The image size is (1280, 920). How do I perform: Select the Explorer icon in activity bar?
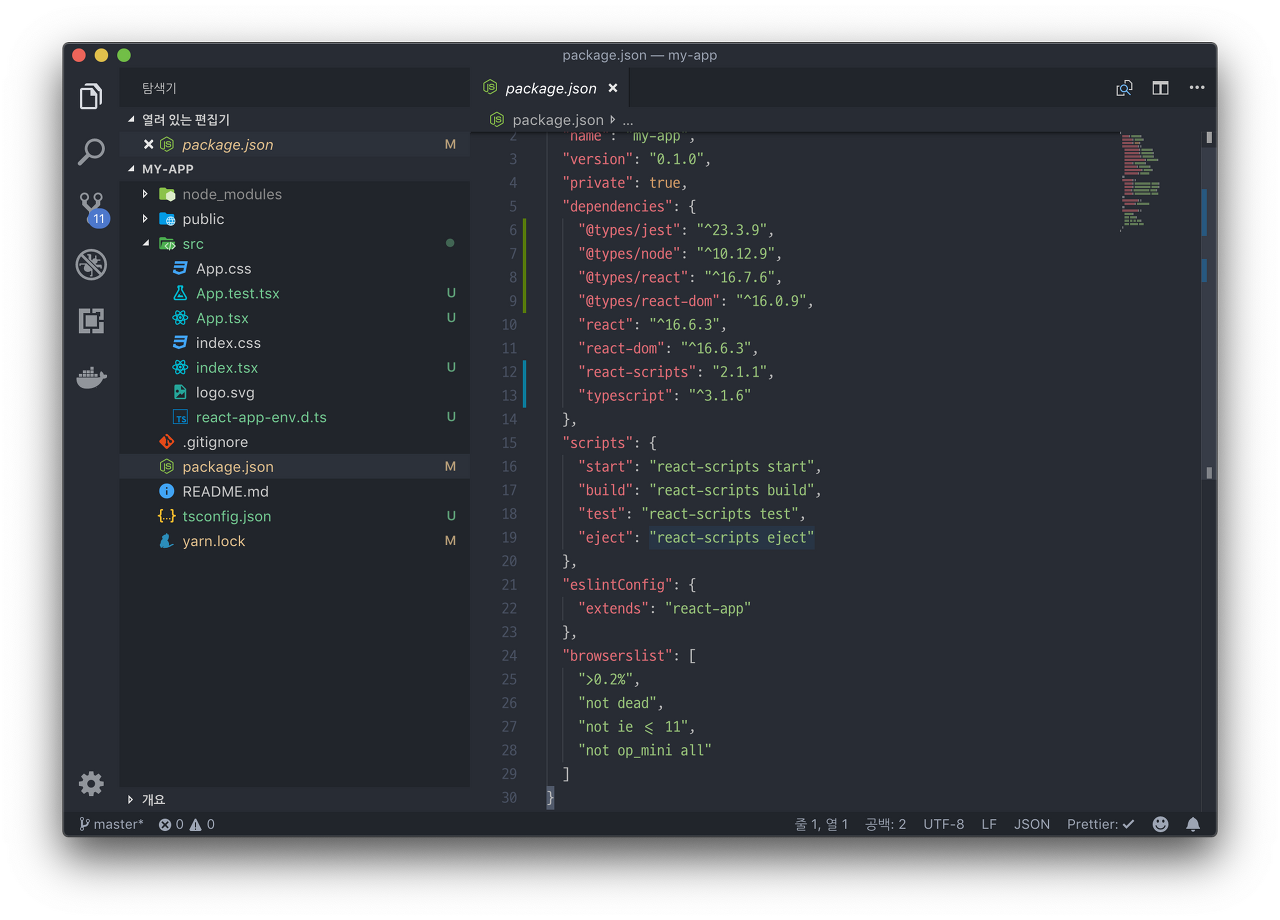[x=91, y=95]
